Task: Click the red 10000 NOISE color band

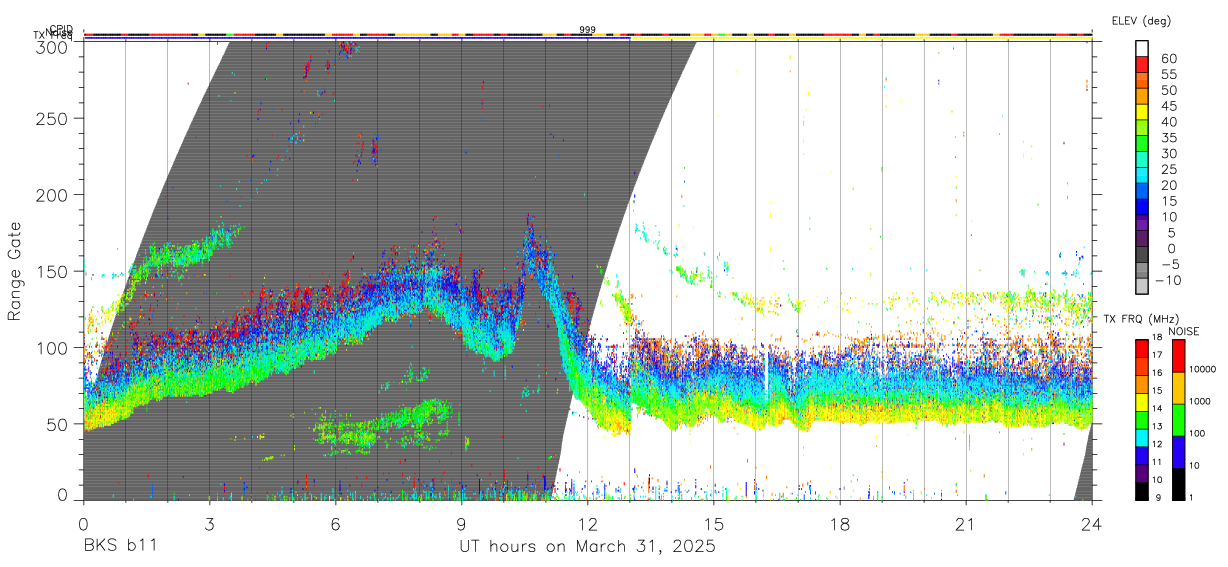Action: tap(1177, 356)
